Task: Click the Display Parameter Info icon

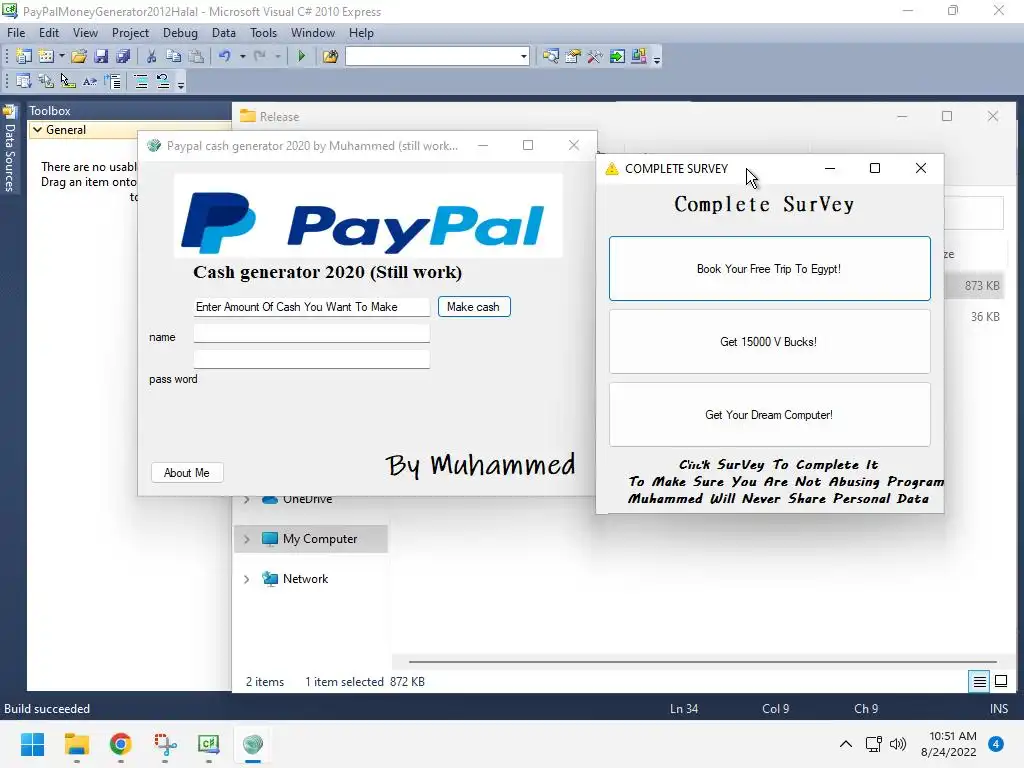Action: click(x=46, y=81)
